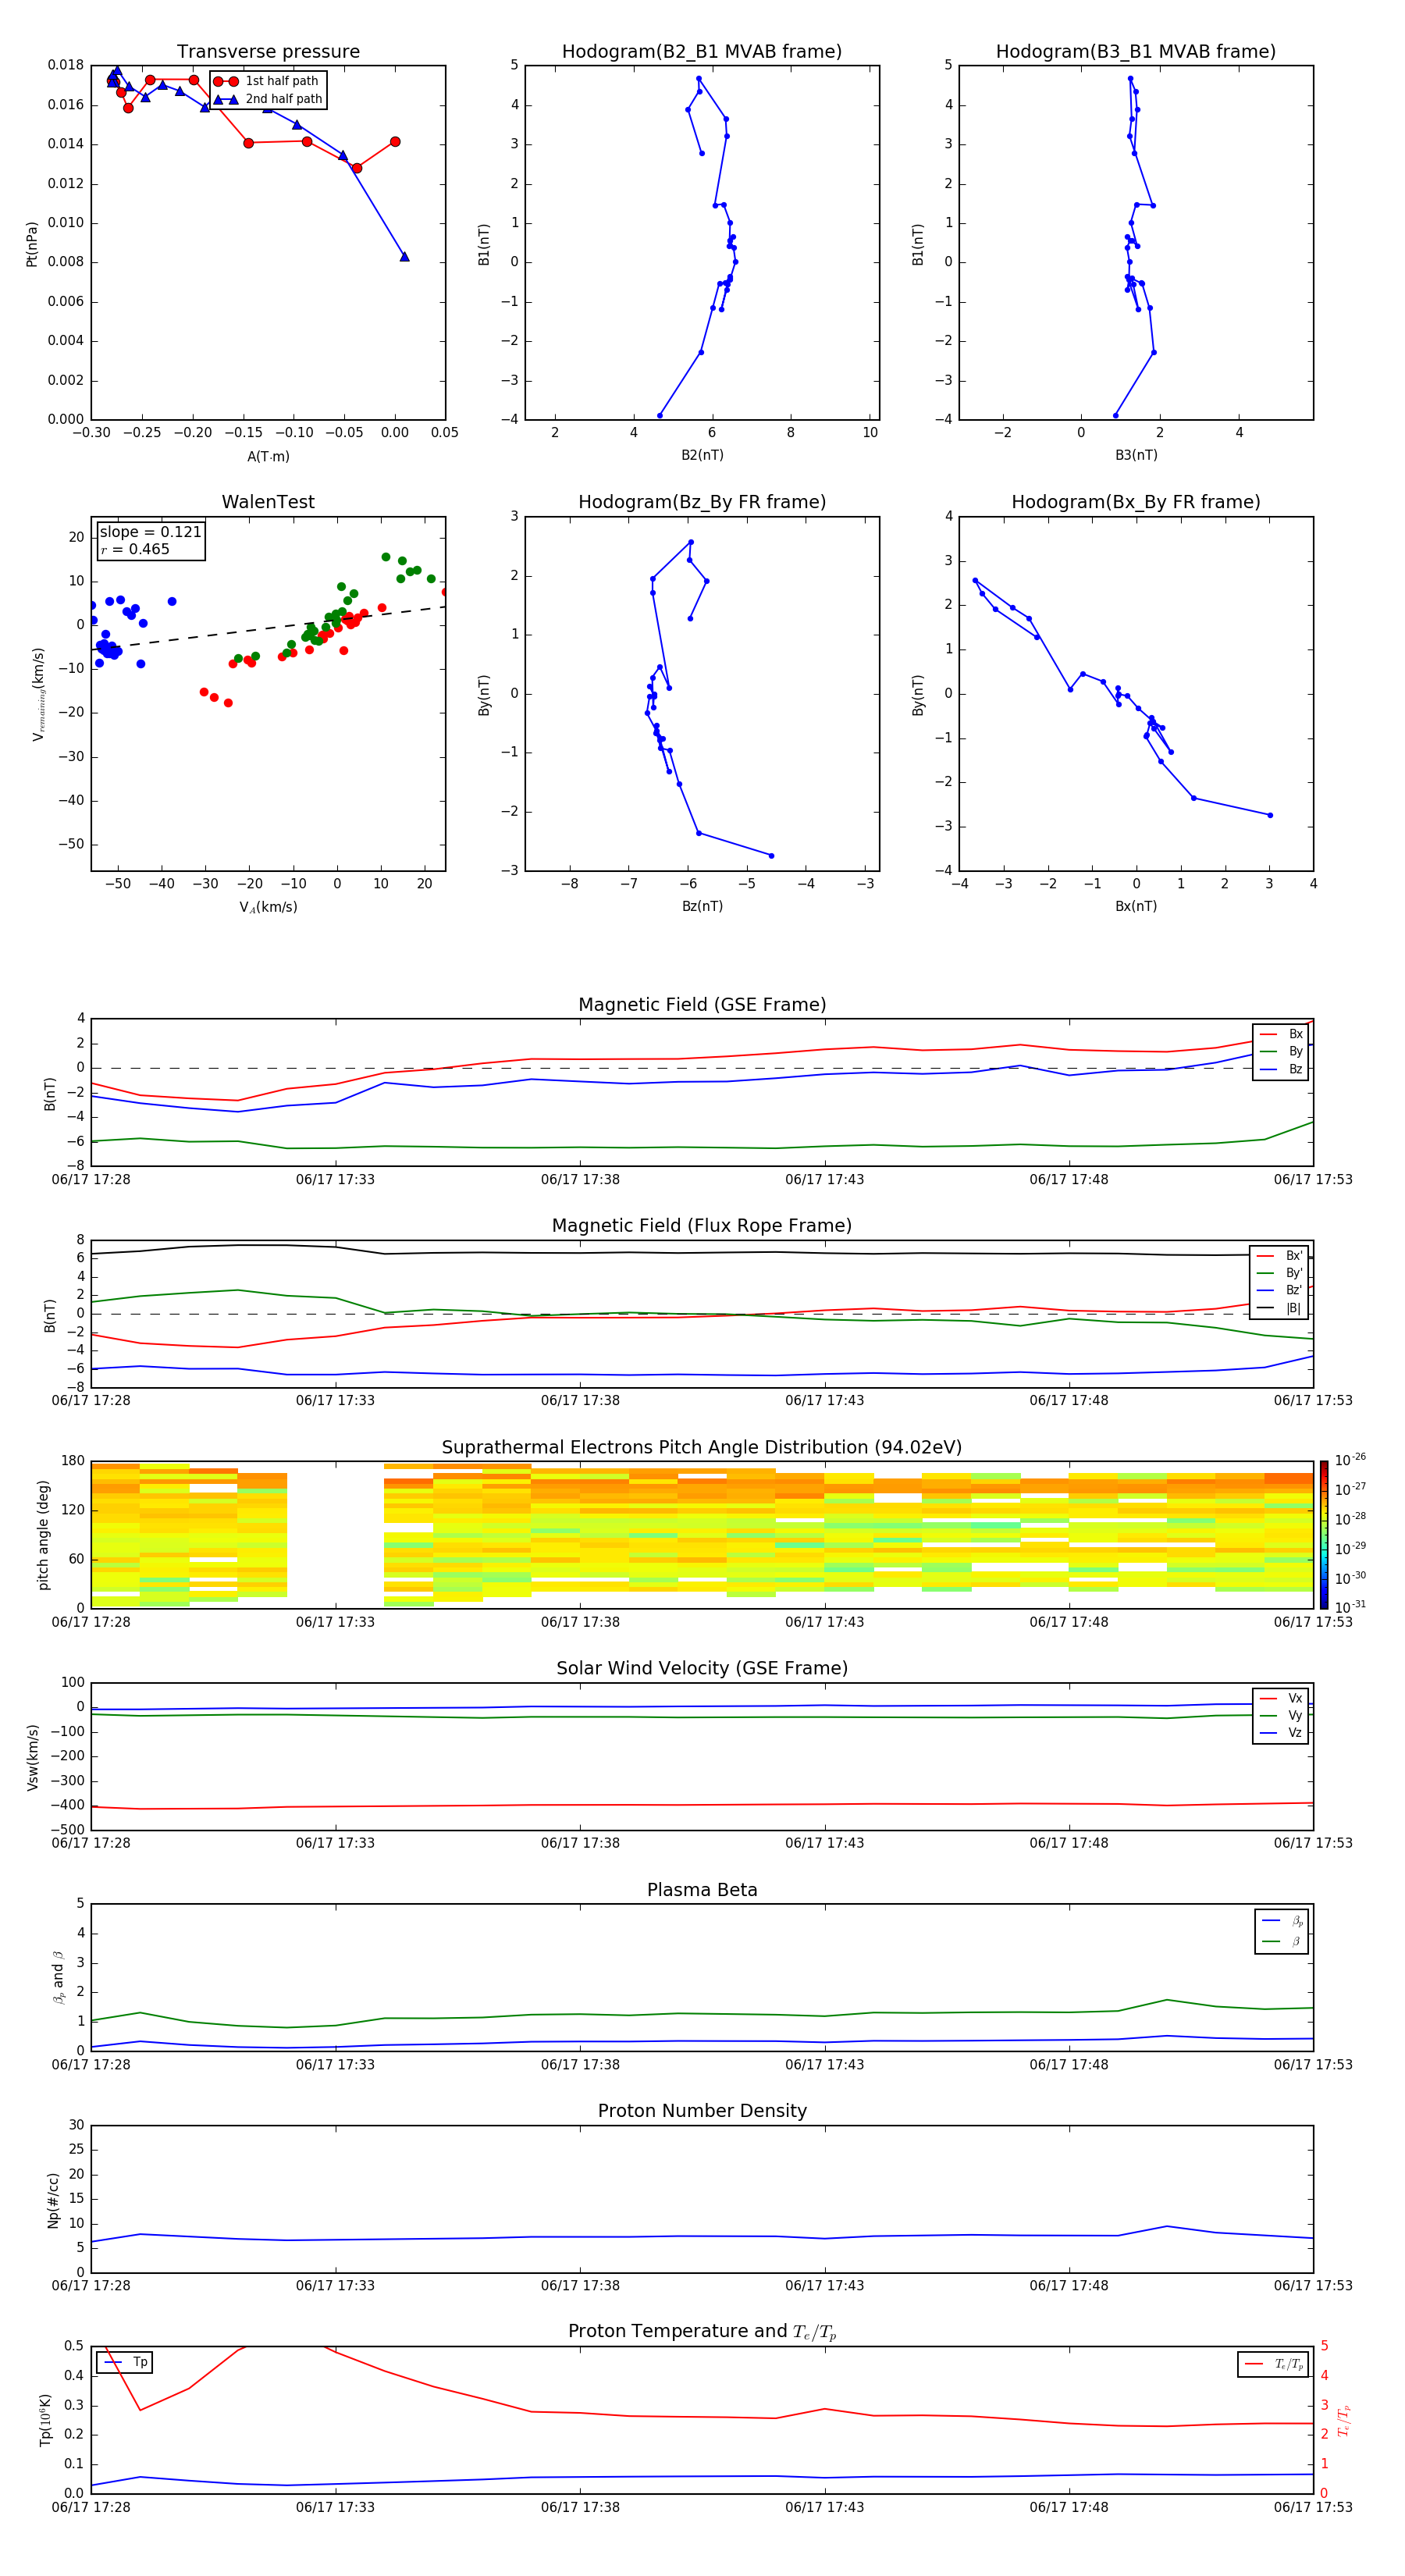Click the Bz legend entry in GSE magnetic field
Screen dimensions: 1405x2576
click(1281, 1069)
